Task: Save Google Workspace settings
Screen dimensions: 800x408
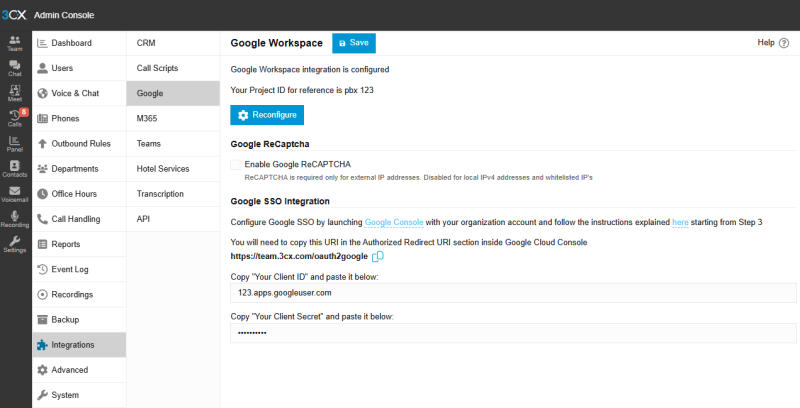Action: click(354, 43)
